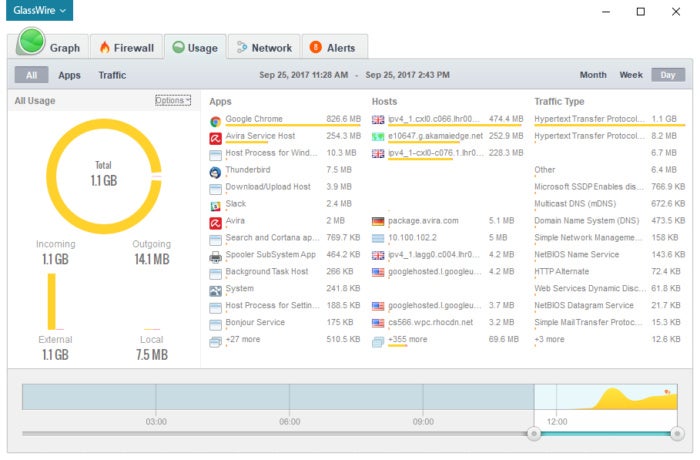
Task: Click the Bonjour Service icon
Action: 216,325
